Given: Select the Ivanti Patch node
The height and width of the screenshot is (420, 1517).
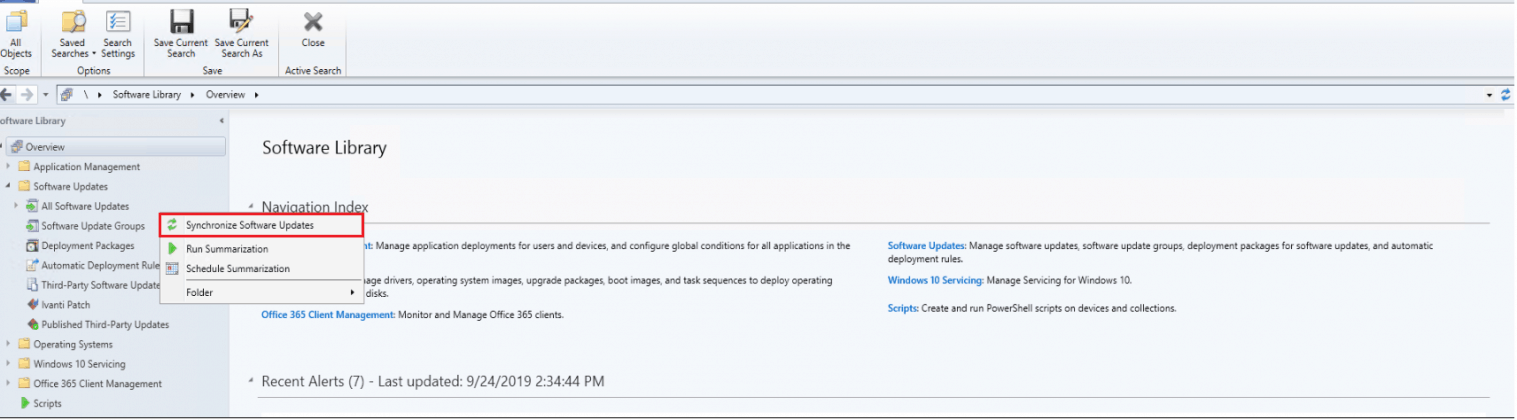Looking at the screenshot, I should (x=66, y=305).
